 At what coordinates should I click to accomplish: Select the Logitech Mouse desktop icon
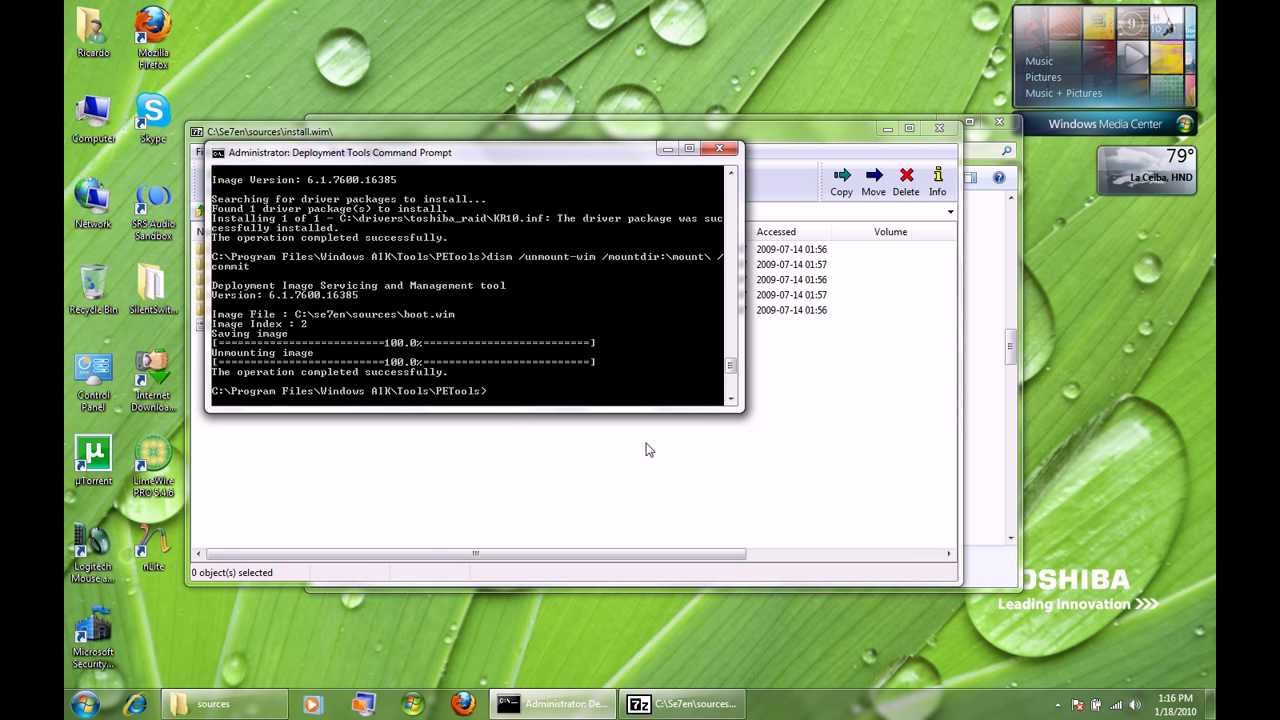[93, 553]
